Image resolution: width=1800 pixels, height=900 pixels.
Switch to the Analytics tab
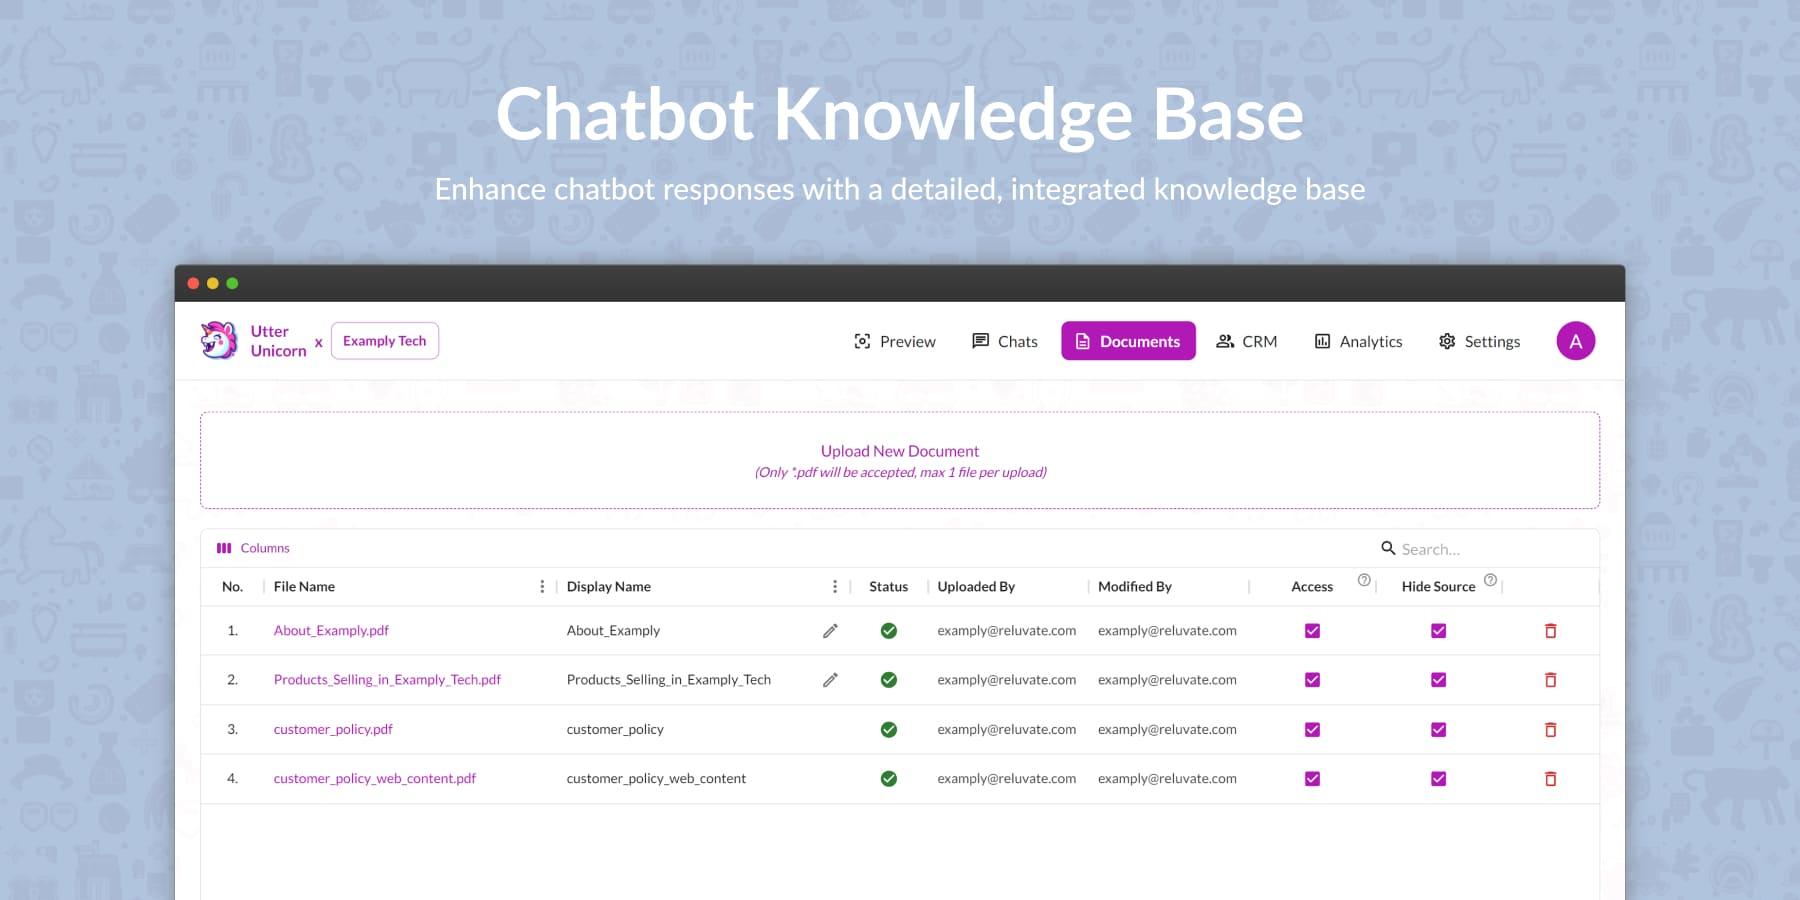1358,341
